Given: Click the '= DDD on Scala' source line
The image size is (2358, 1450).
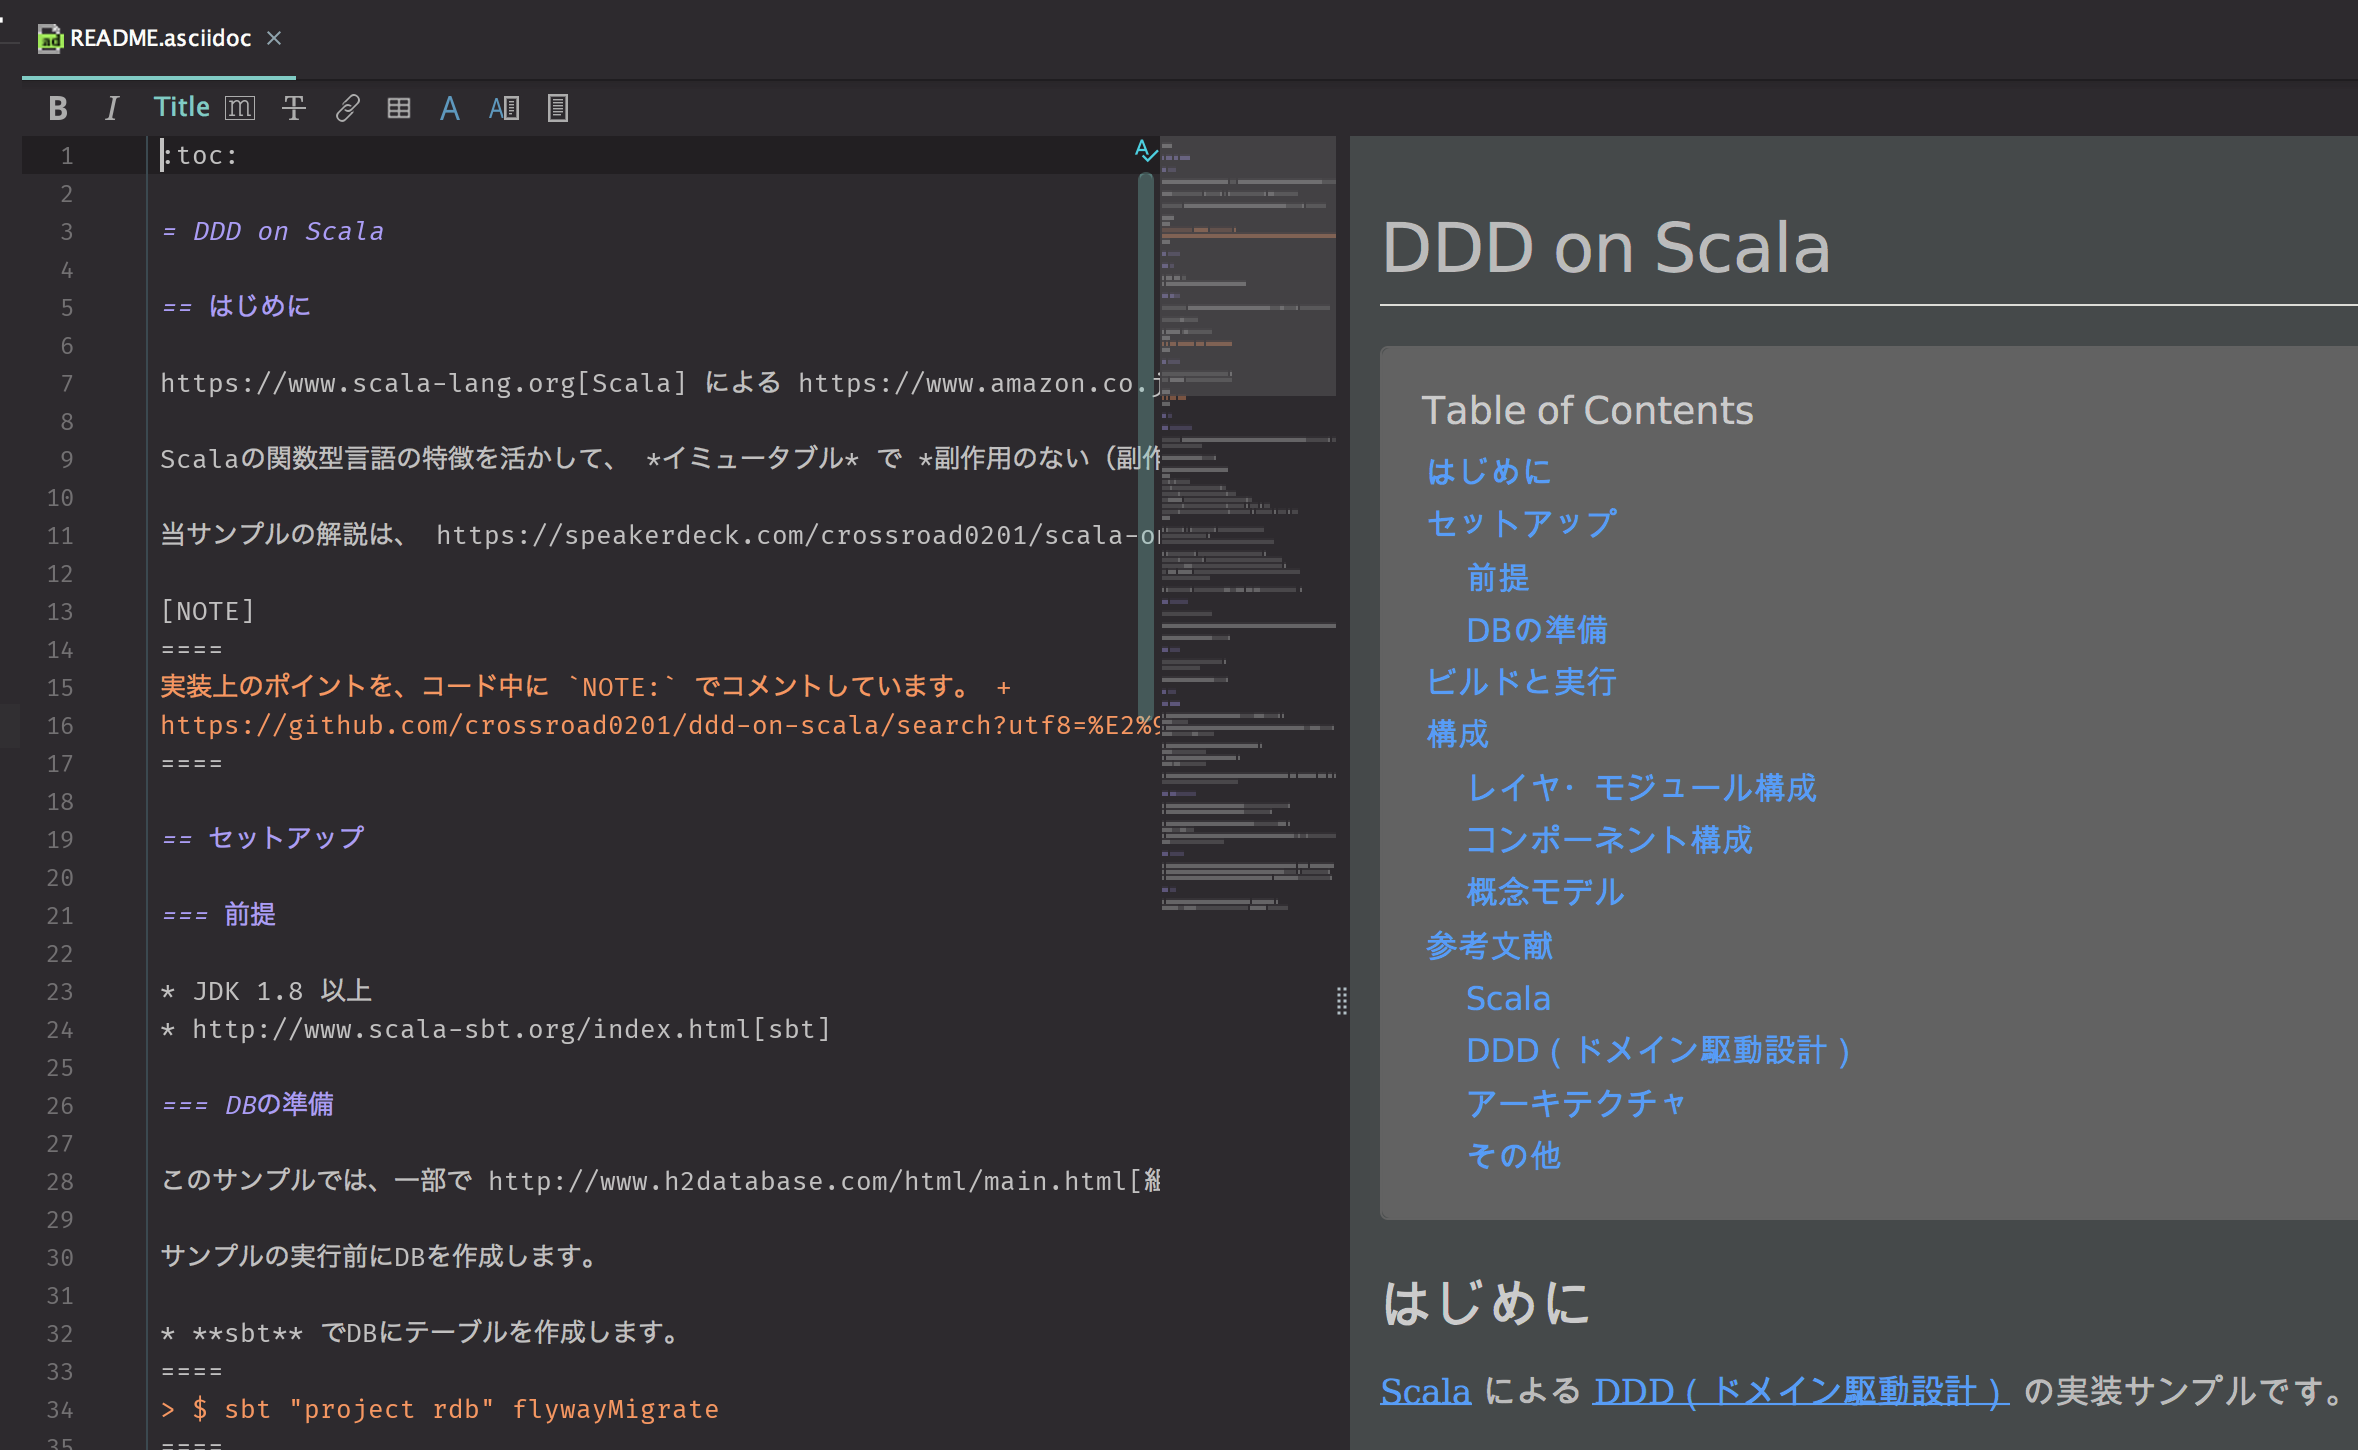Looking at the screenshot, I should coord(272,231).
